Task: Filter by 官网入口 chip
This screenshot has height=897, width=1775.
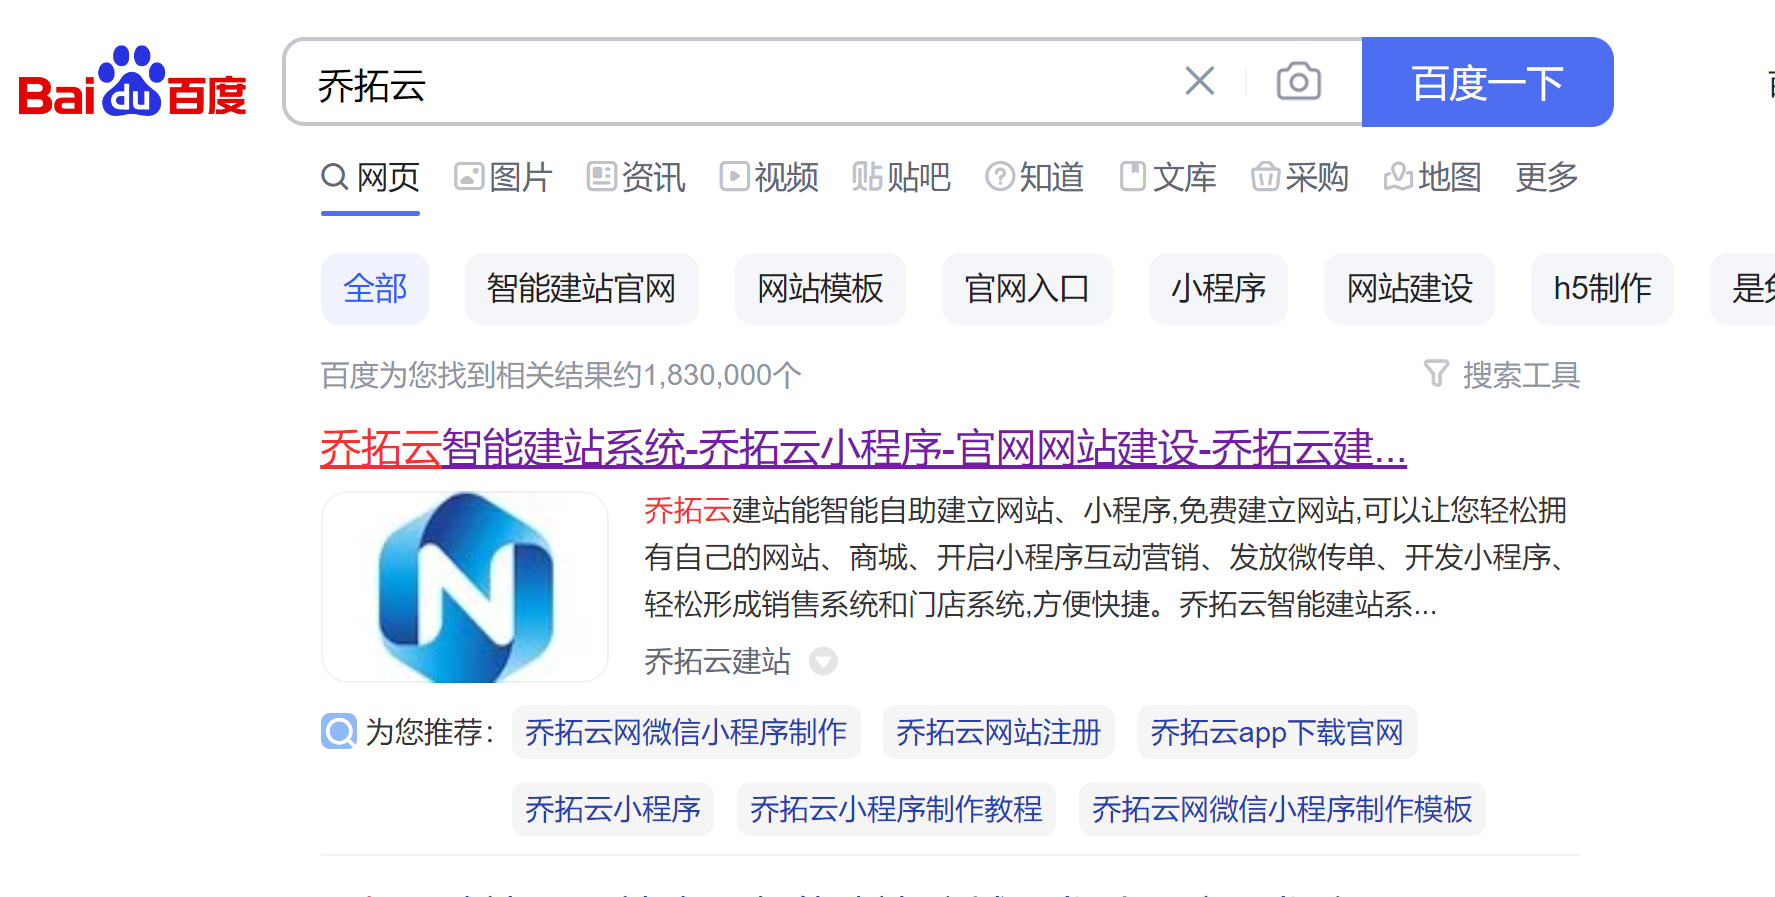Action: (1027, 289)
